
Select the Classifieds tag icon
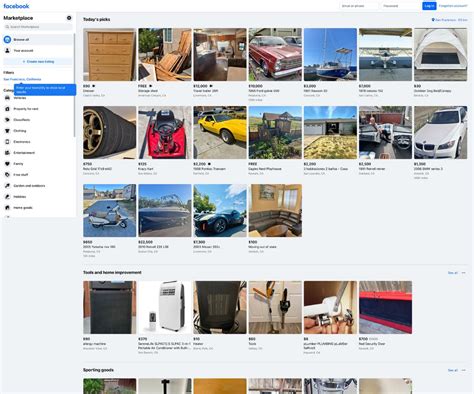[x=7, y=120]
